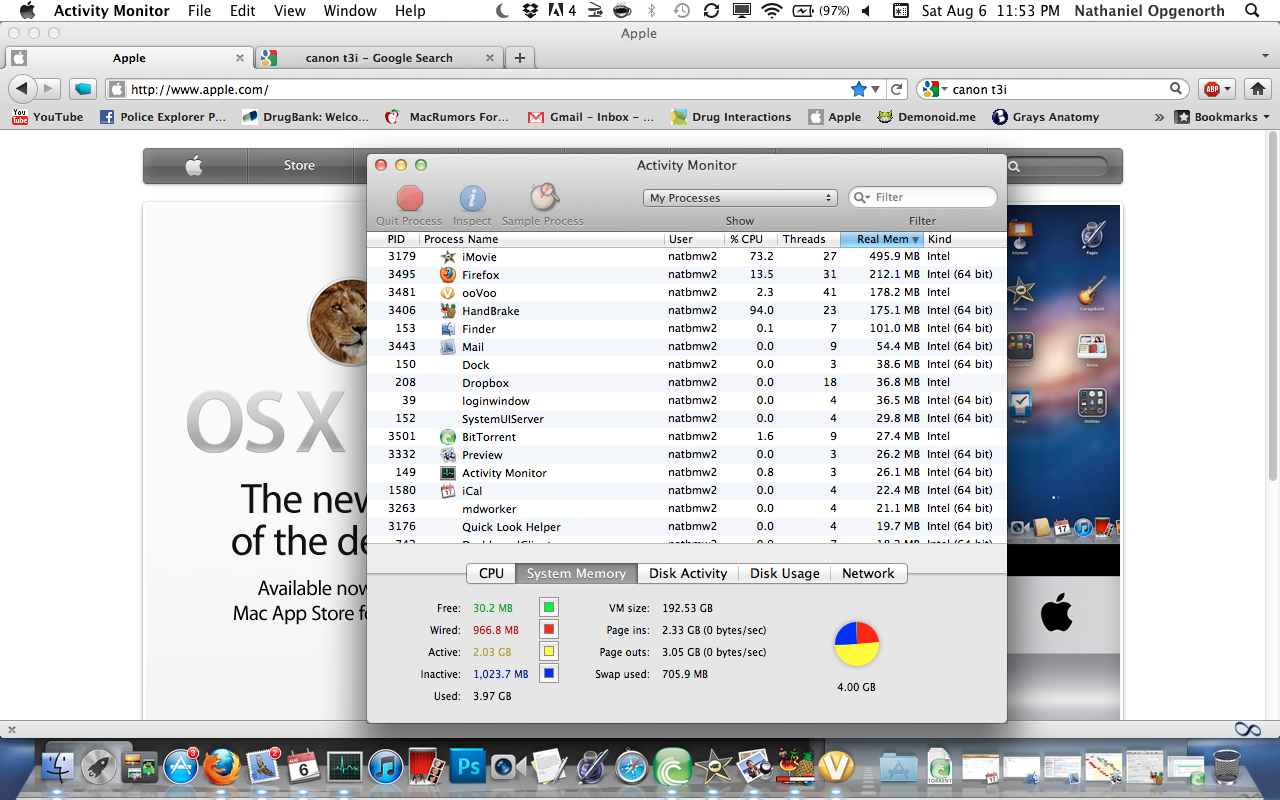This screenshot has width=1280, height=800.
Task: Sort by the Real Mem column header
Action: [883, 239]
